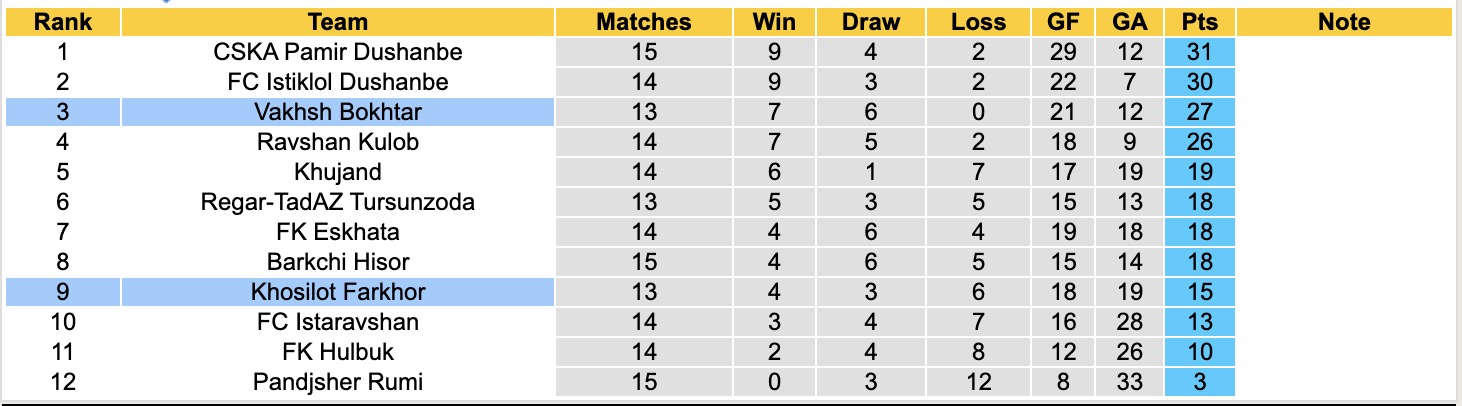Click the Pts column header

pyautogui.click(x=1199, y=22)
